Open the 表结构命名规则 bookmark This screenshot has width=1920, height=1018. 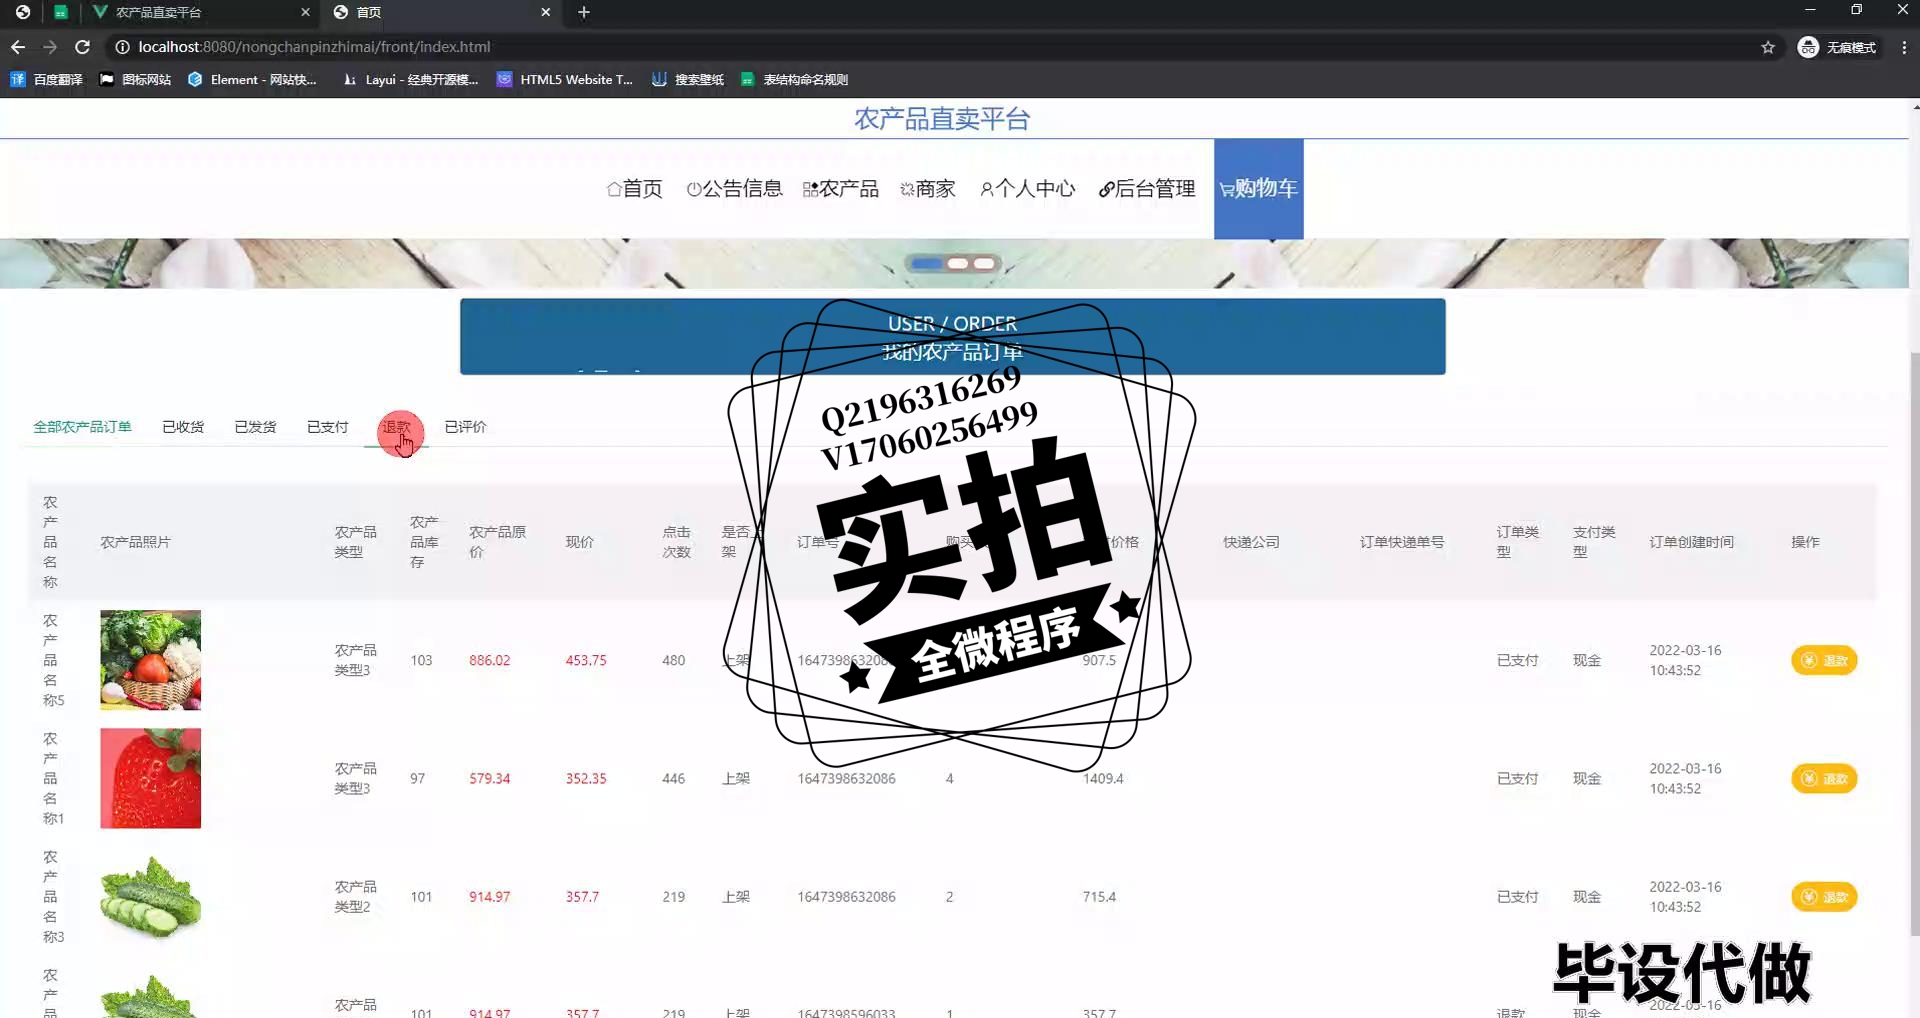click(x=794, y=79)
